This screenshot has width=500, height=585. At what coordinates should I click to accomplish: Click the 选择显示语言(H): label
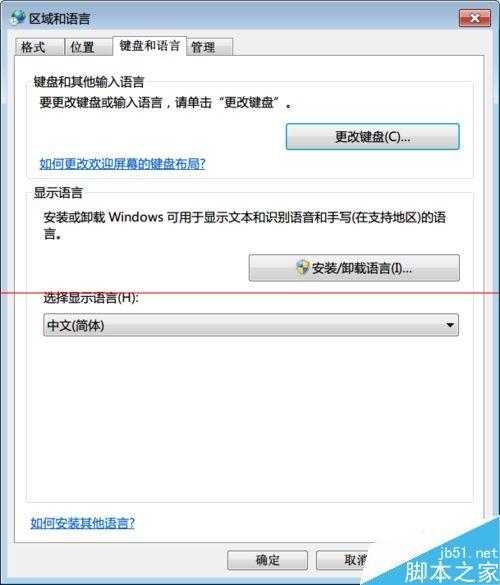(x=91, y=298)
